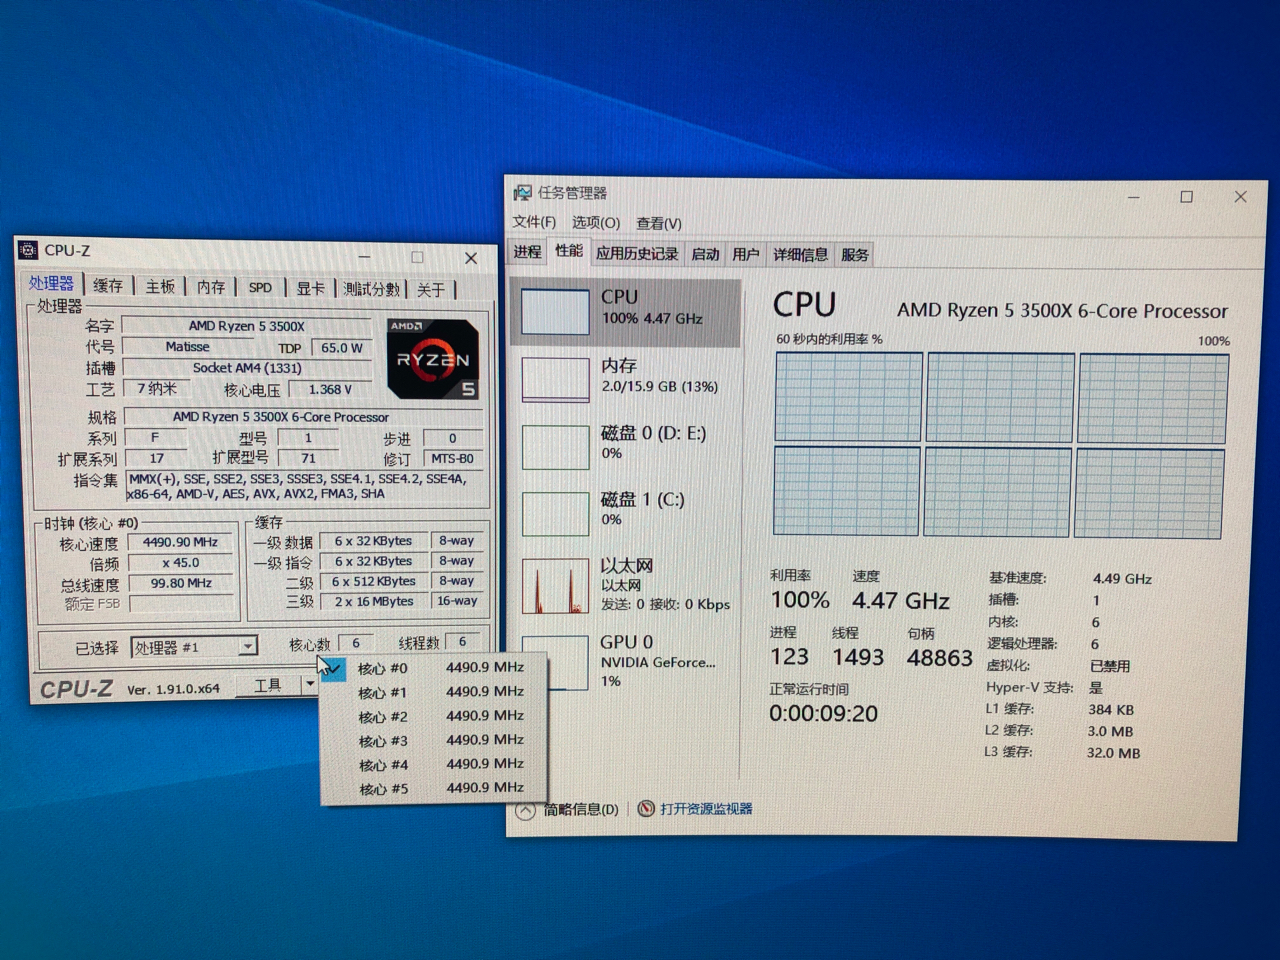Screen dimensions: 1280x960
Task: Click the Task Manager title bar icon
Action: point(522,192)
